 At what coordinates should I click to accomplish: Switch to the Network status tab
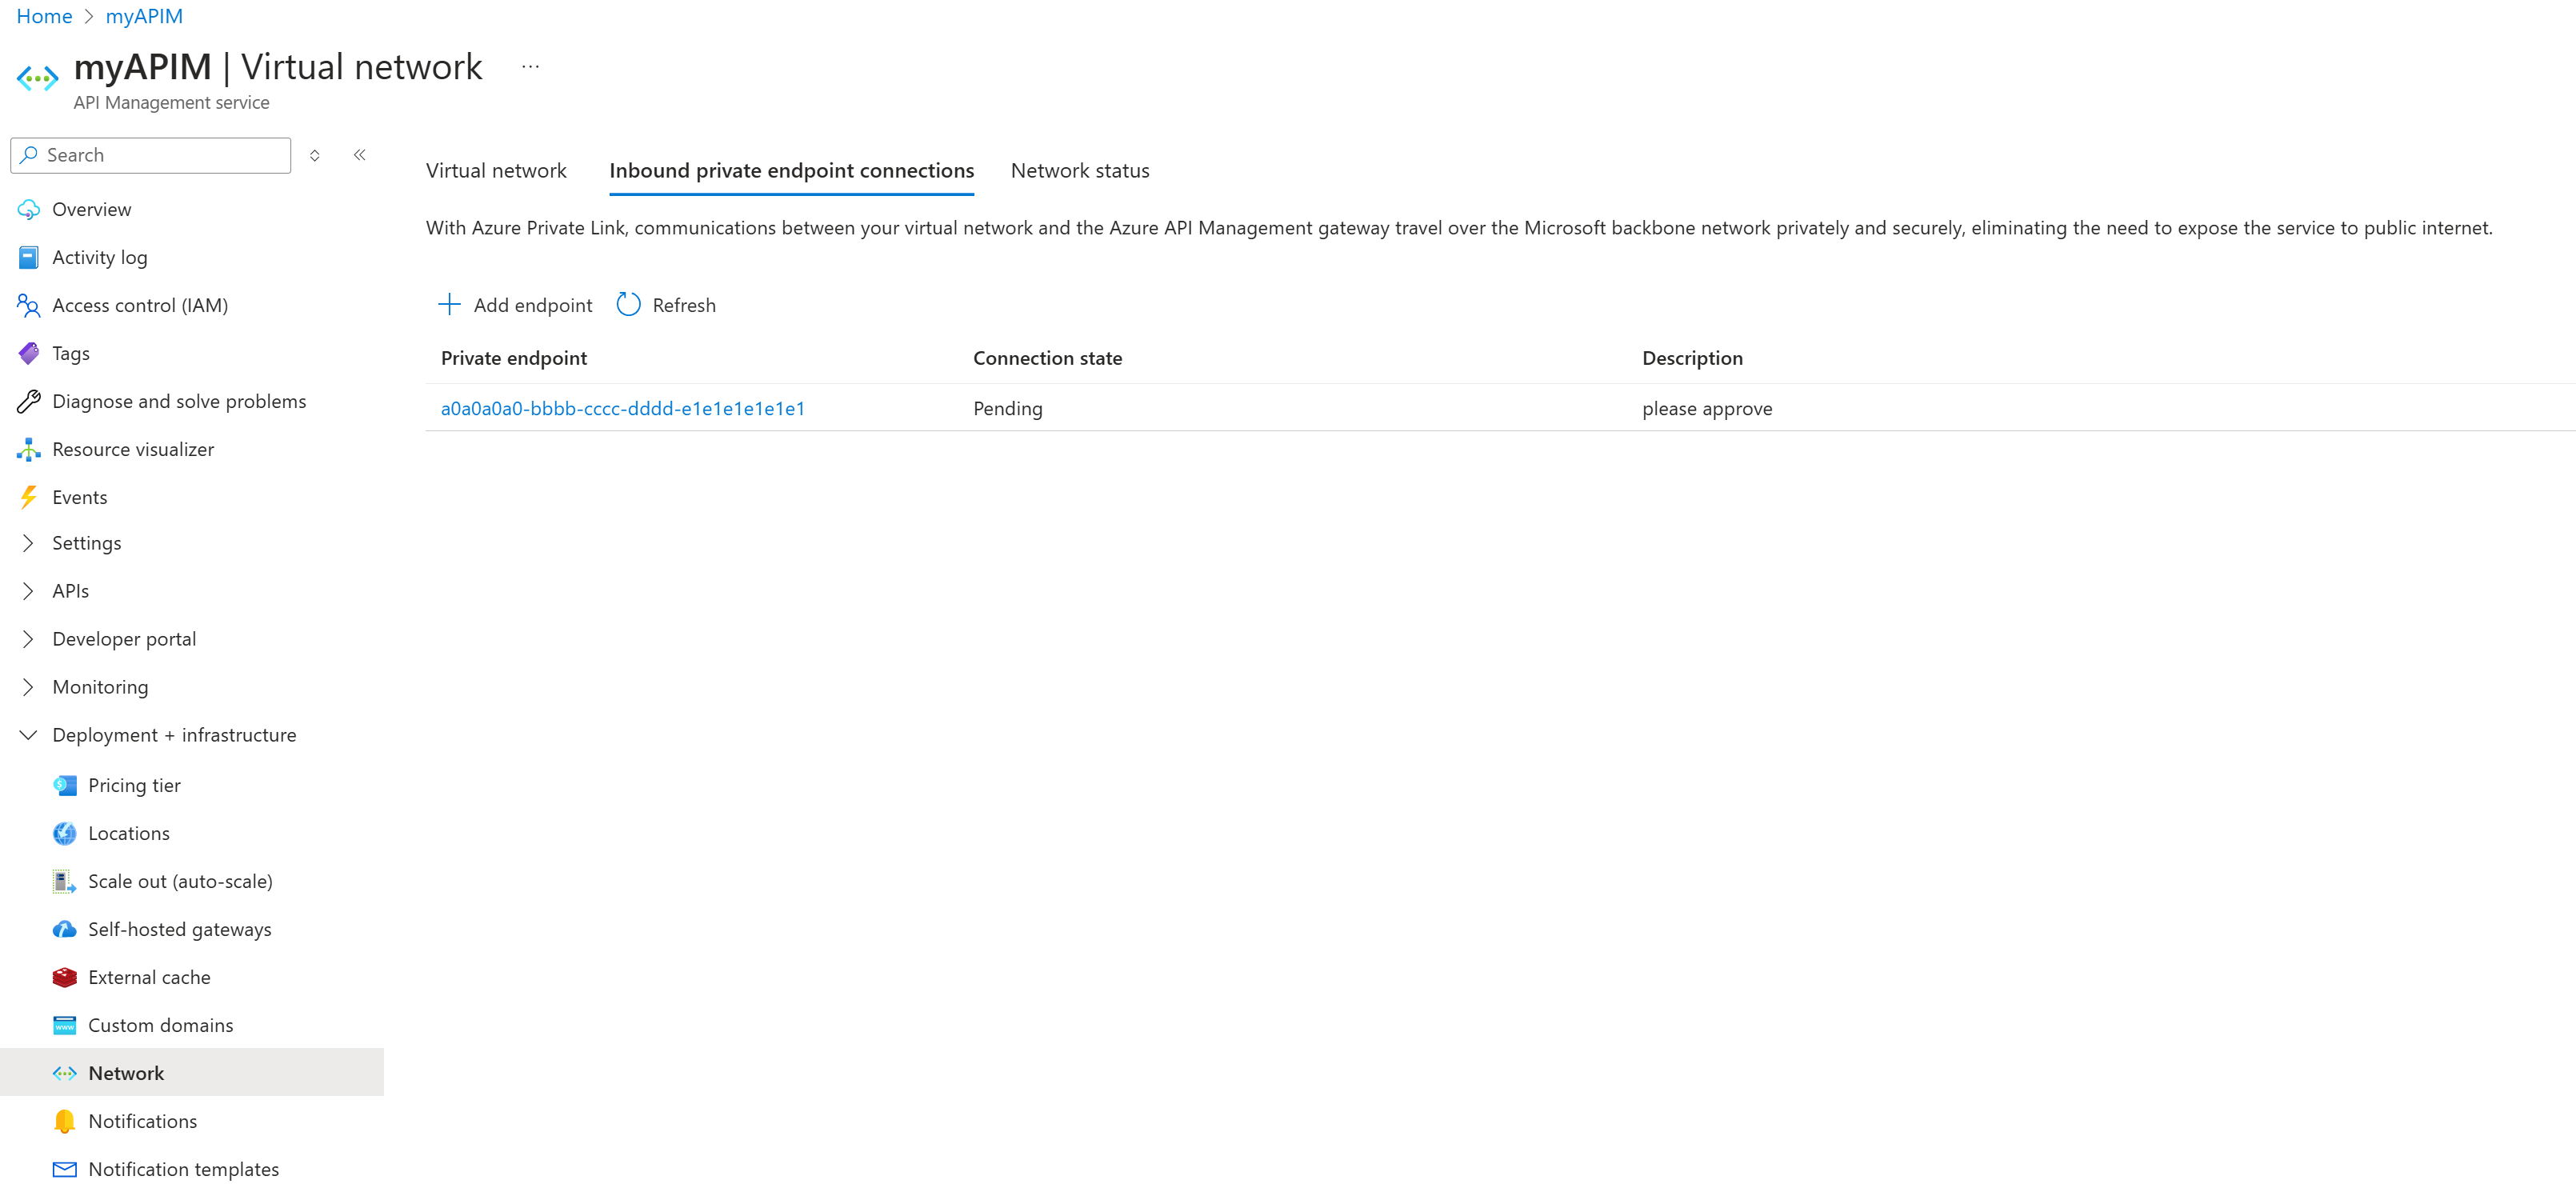pyautogui.click(x=1079, y=169)
